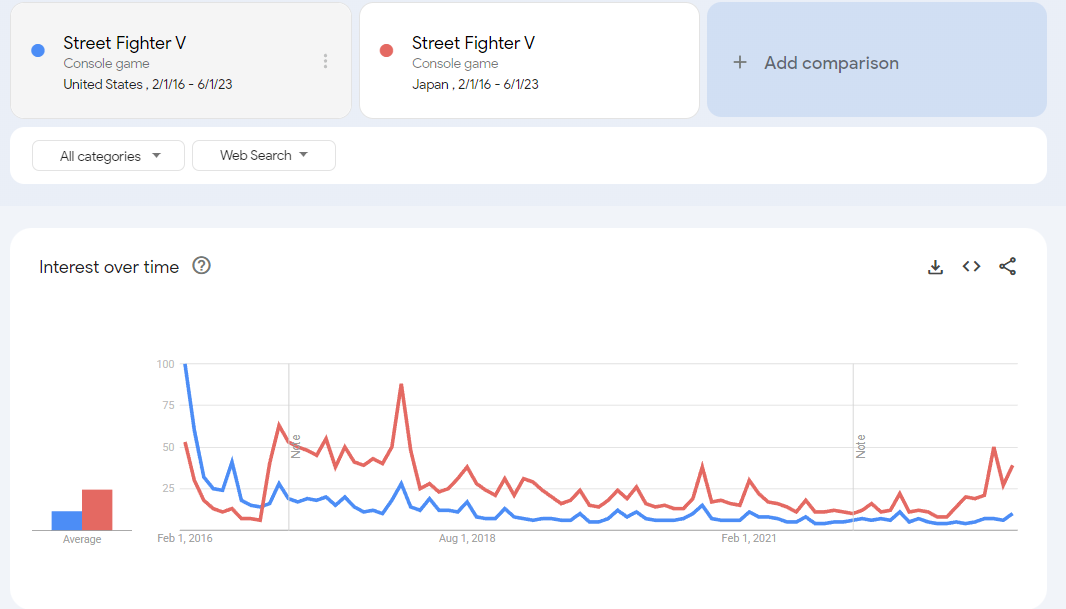The width and height of the screenshot is (1066, 609).
Task: Click 'Console game' under the United States term
Action: pos(106,63)
